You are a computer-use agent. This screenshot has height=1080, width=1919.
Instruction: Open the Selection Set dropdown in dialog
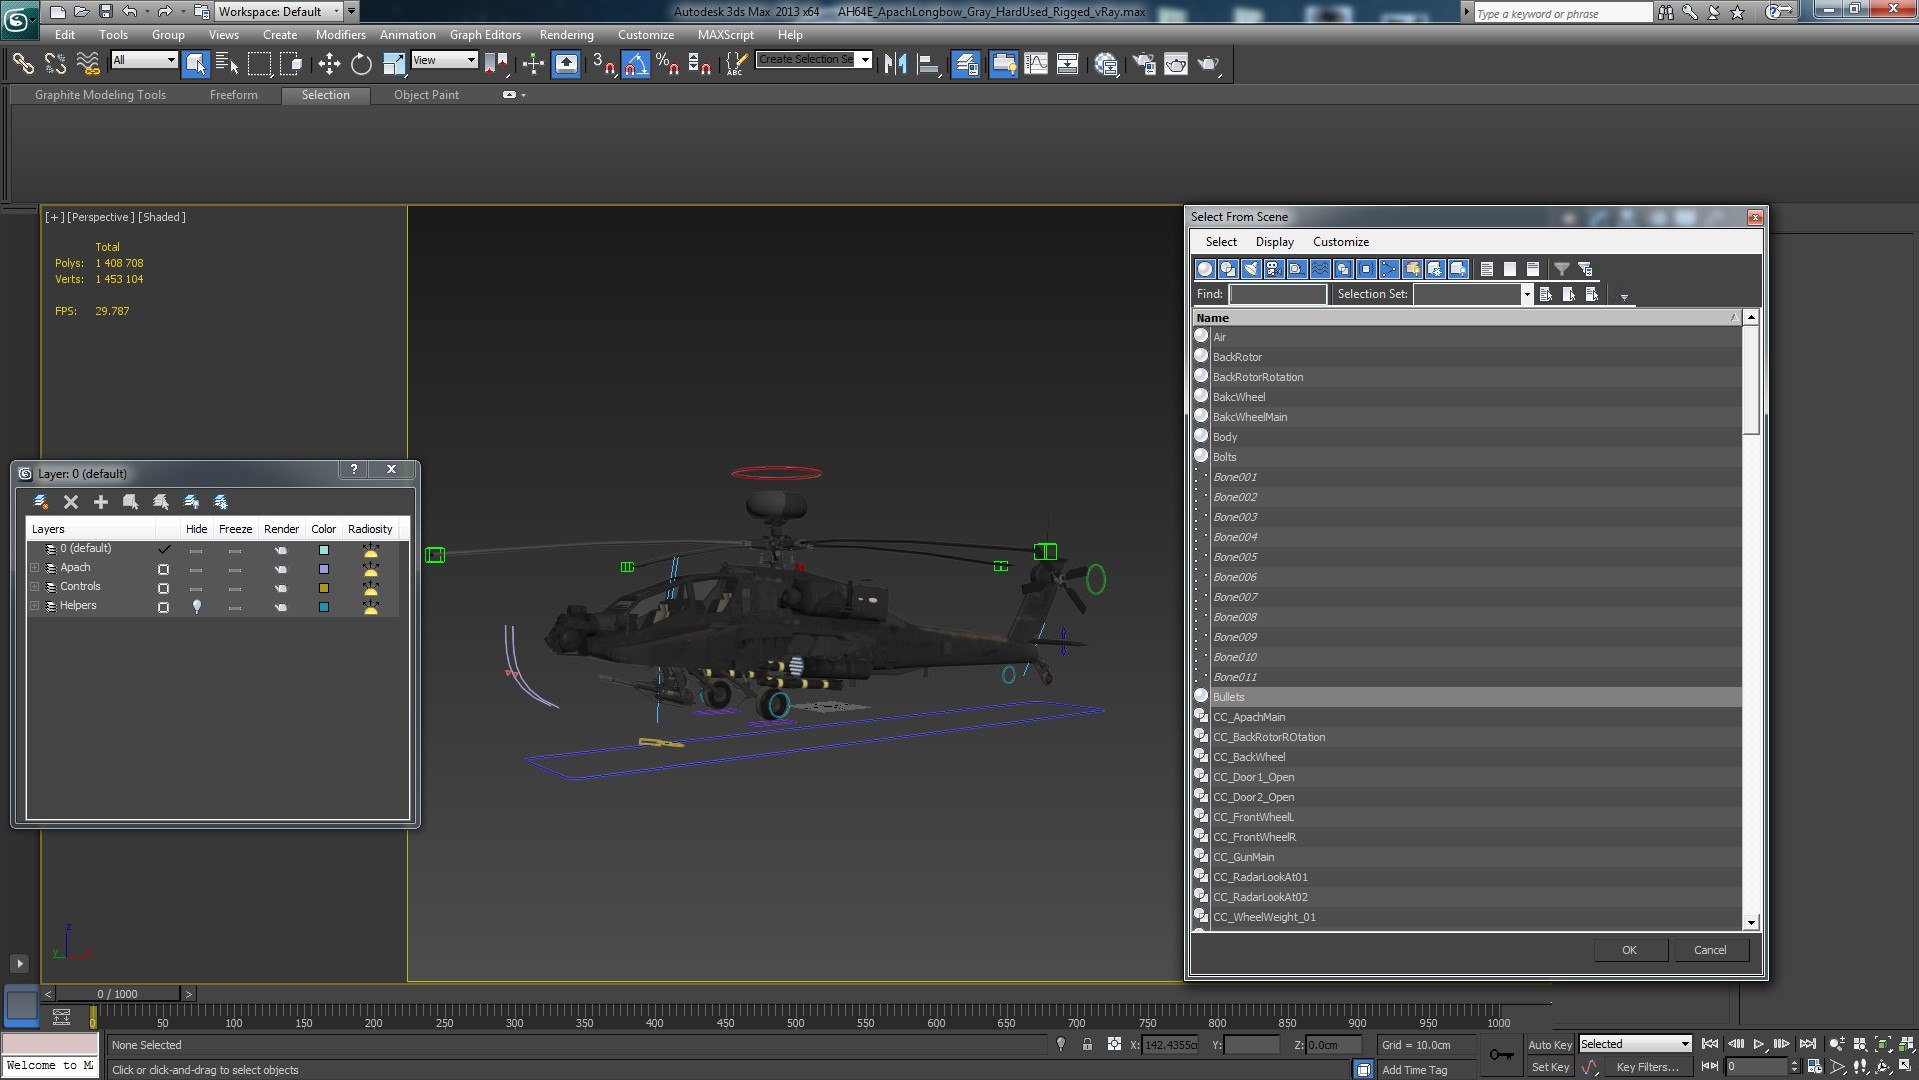click(1526, 294)
